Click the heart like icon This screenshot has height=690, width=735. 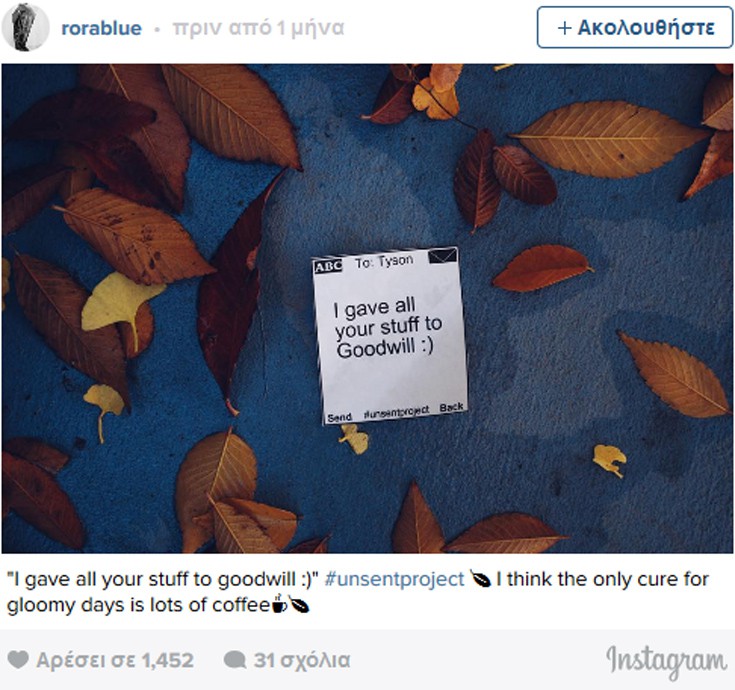18,660
